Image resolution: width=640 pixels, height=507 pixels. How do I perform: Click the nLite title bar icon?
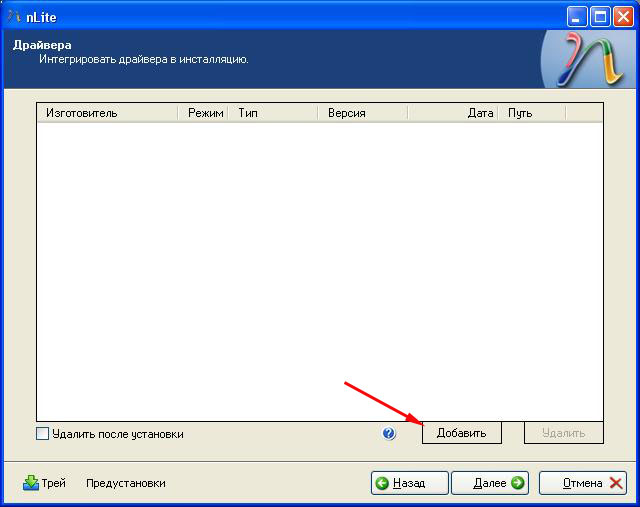(13, 17)
